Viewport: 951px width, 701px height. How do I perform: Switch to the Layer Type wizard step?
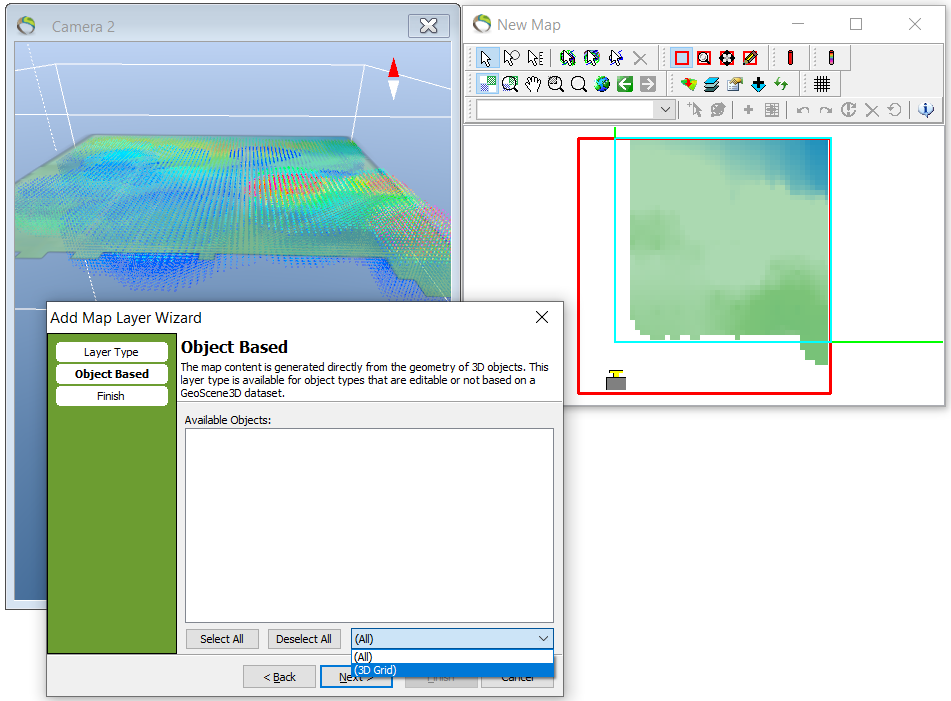tap(111, 351)
